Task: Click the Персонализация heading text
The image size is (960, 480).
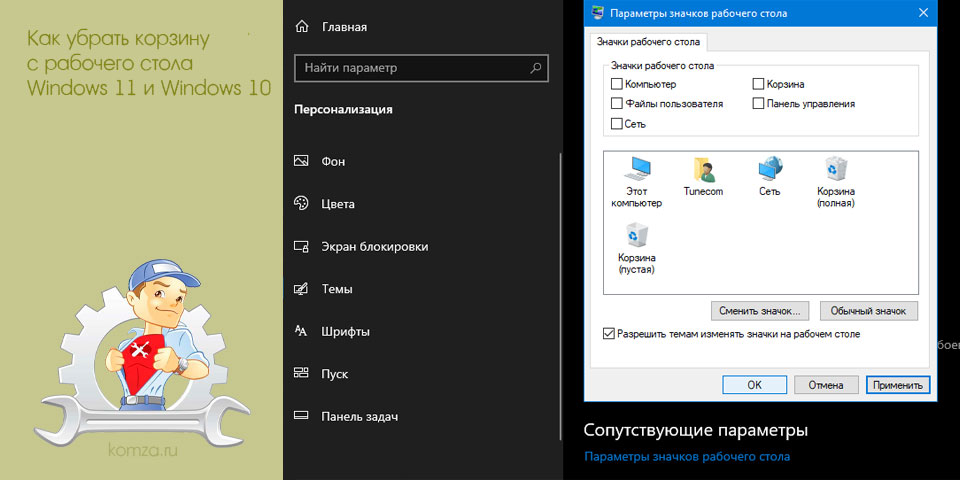Action: (x=343, y=110)
